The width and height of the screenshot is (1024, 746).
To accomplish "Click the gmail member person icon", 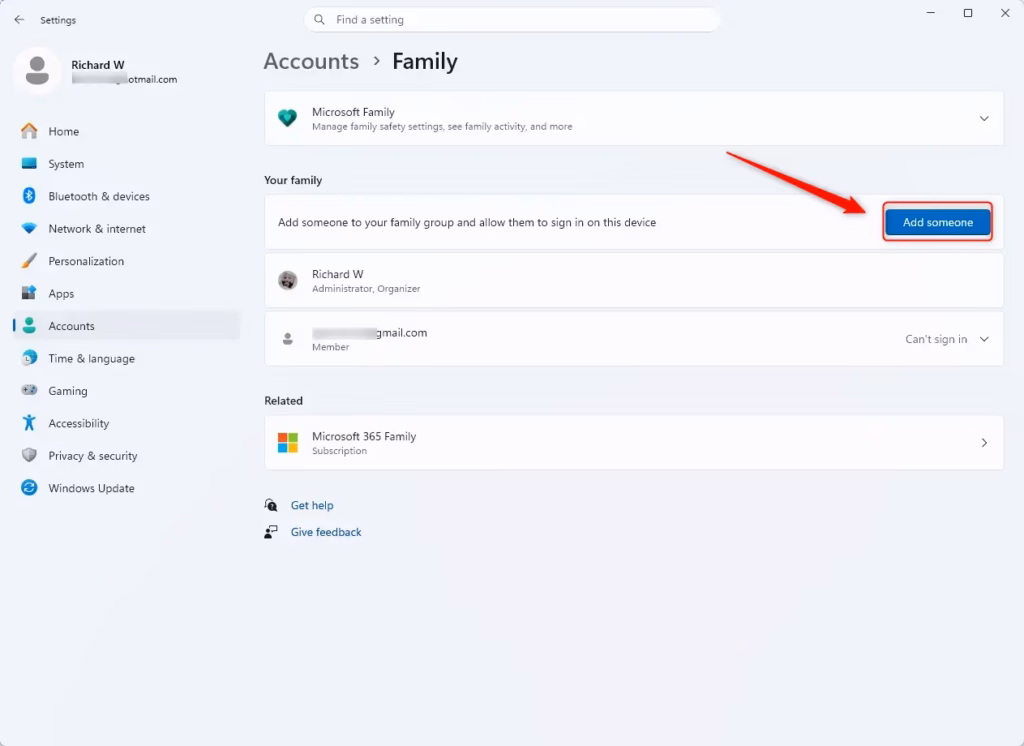I will (x=287, y=339).
